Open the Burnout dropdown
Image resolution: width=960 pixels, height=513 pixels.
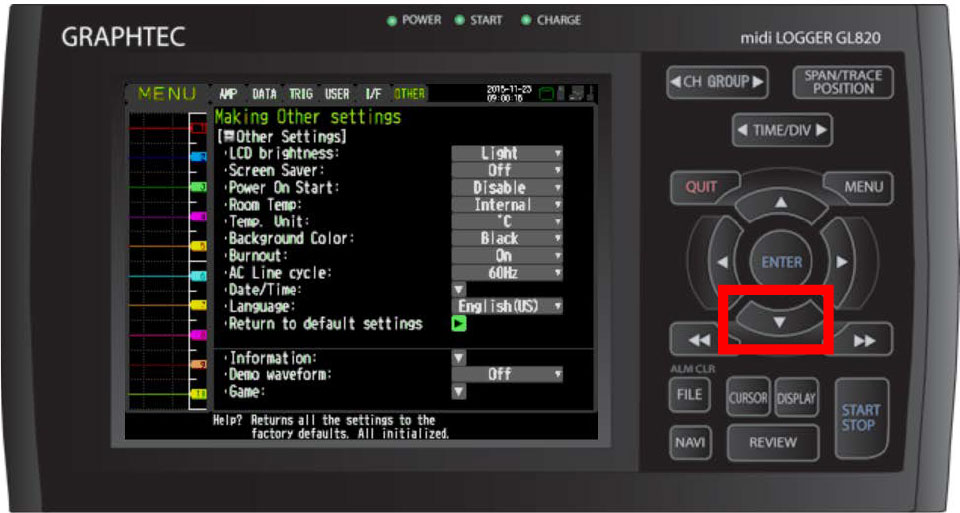[x=507, y=255]
